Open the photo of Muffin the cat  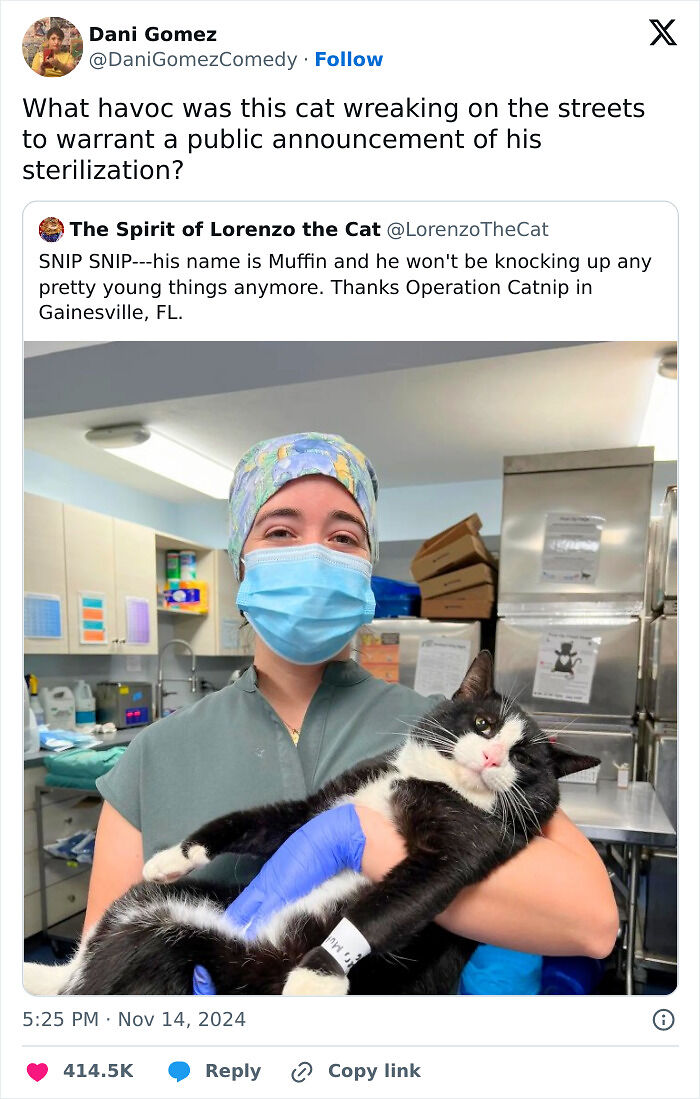tap(350, 668)
